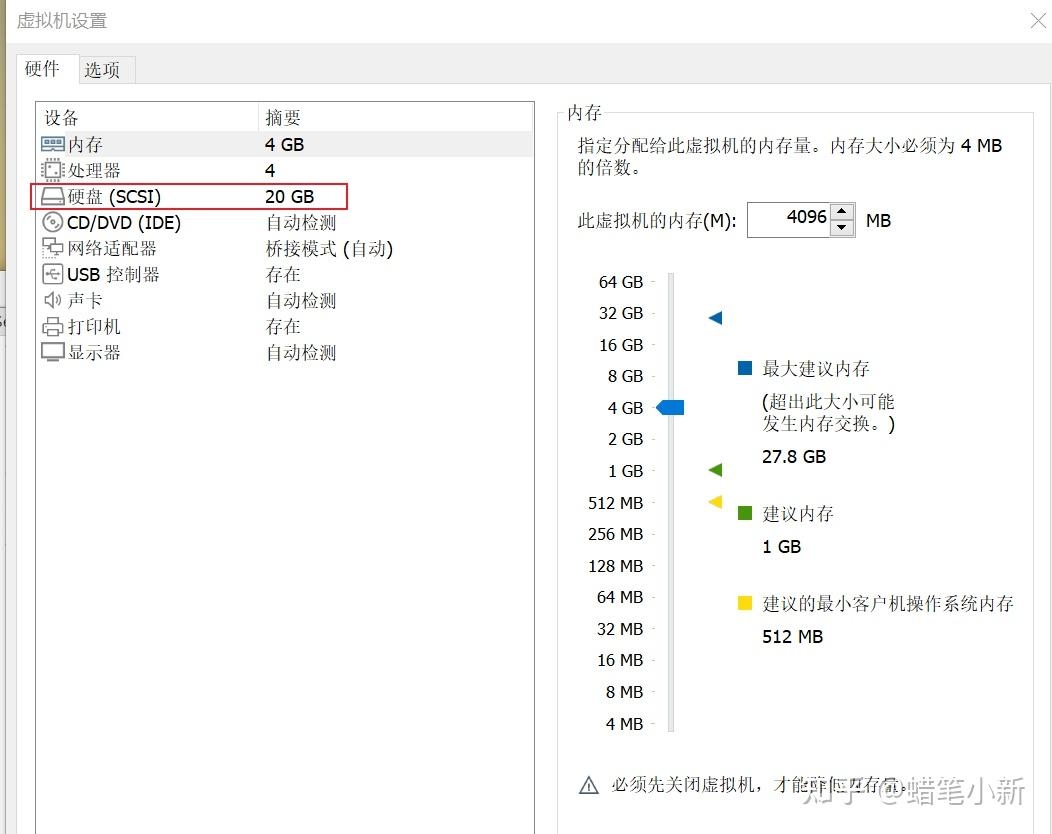Click the 设备 column header

pos(60,117)
